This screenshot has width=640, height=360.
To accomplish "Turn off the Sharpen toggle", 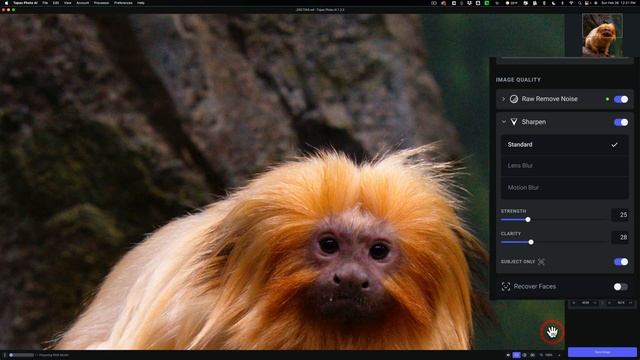I will (x=621, y=122).
